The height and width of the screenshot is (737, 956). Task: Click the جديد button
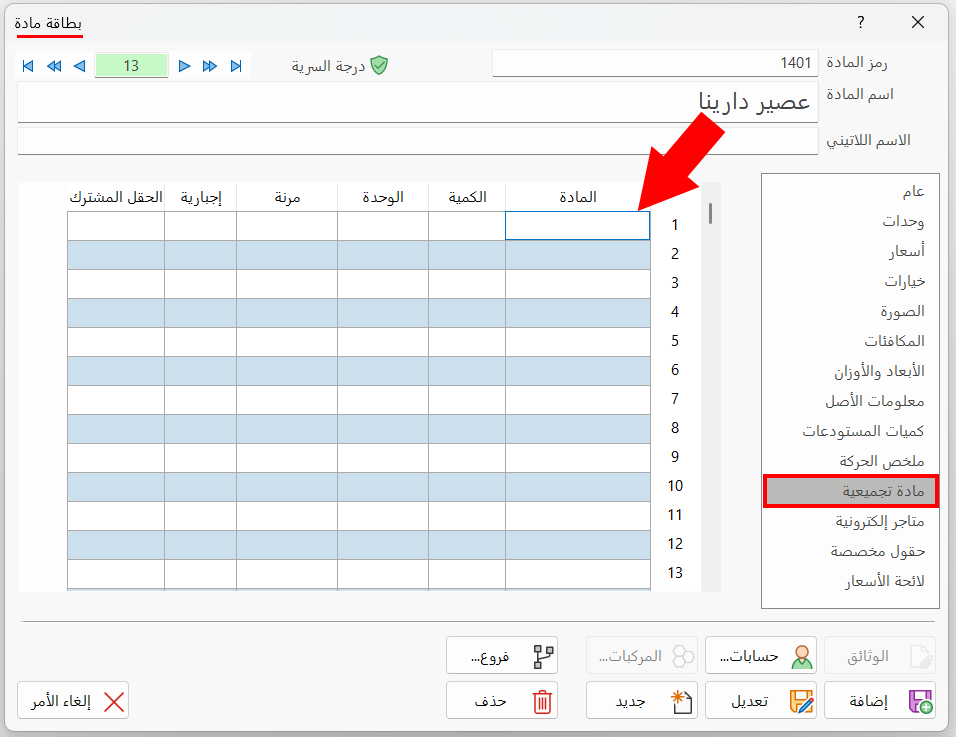click(x=642, y=700)
